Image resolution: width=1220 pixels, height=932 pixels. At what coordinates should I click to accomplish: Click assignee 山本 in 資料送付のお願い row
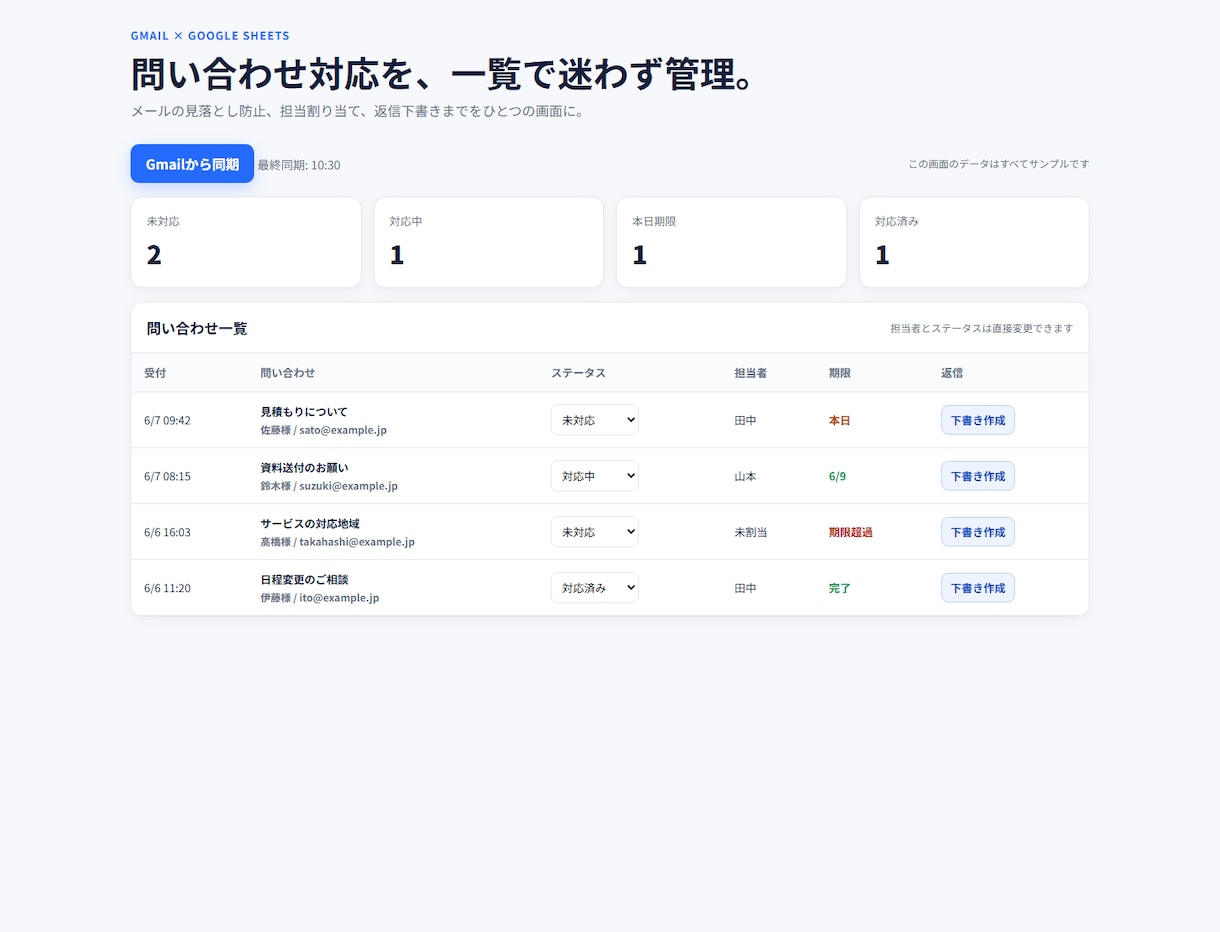click(x=745, y=476)
